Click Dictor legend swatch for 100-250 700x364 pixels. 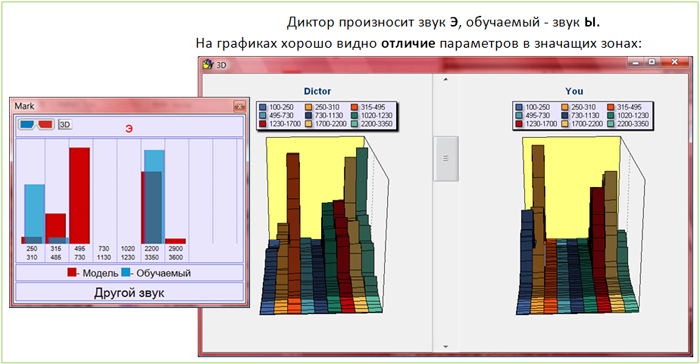(x=263, y=107)
